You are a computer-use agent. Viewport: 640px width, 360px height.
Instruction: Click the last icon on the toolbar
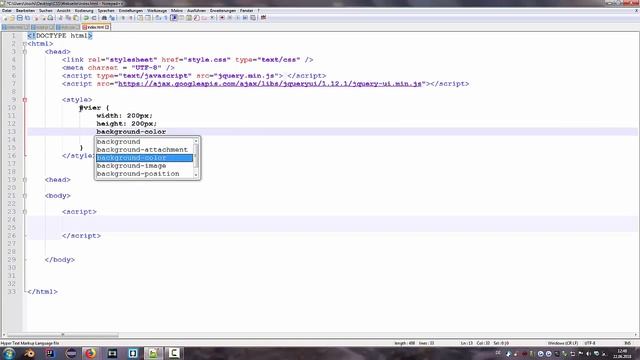click(x=263, y=18)
